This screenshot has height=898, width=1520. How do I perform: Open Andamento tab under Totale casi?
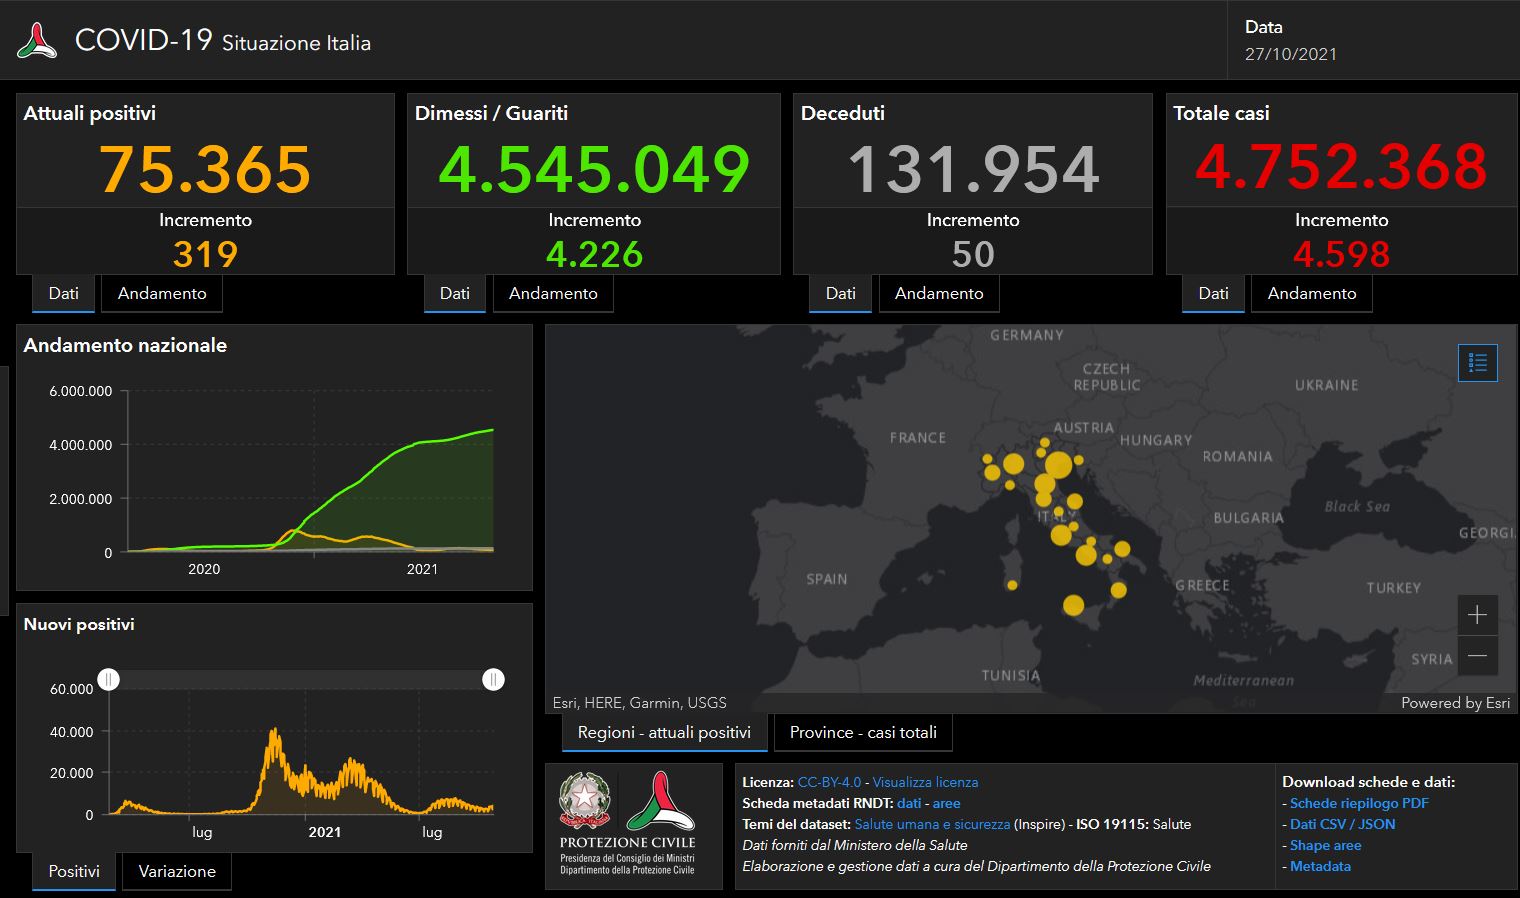coord(1311,293)
